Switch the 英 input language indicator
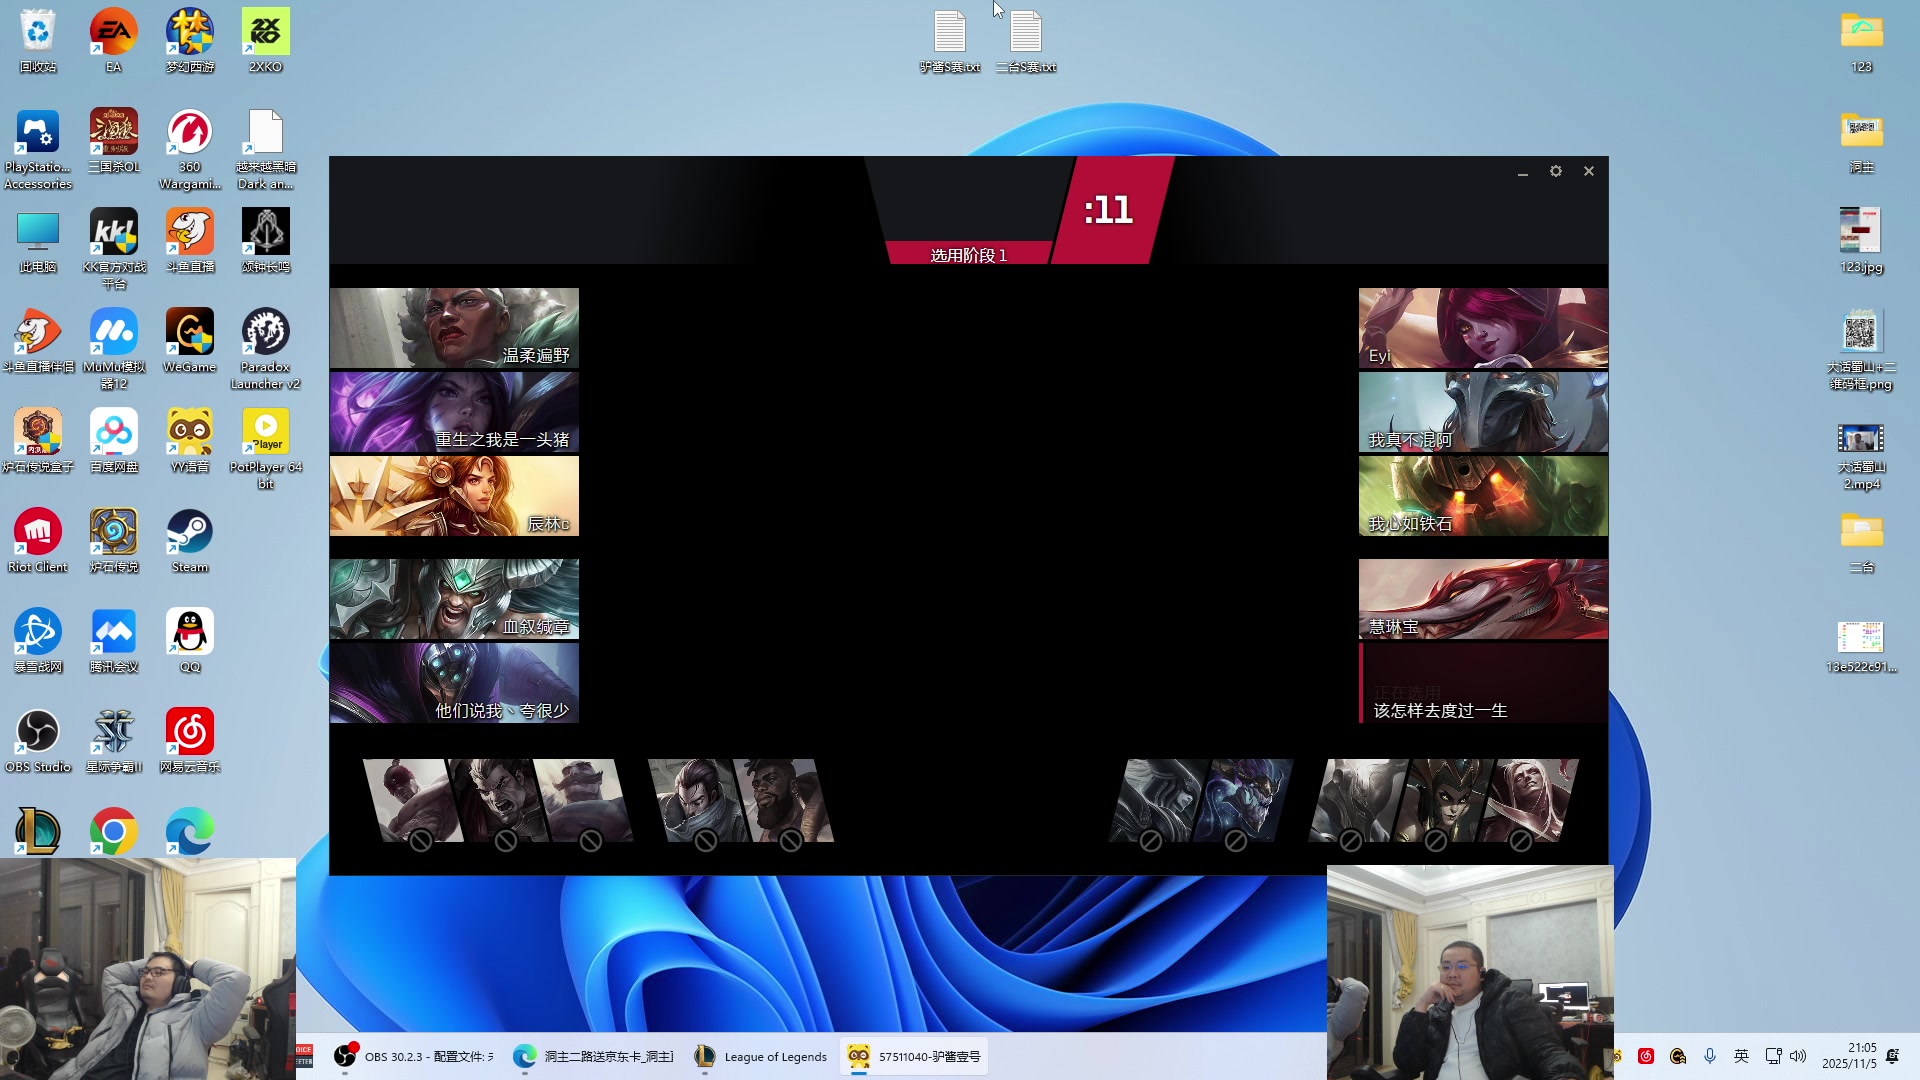The image size is (1920, 1080). pyautogui.click(x=1741, y=1056)
